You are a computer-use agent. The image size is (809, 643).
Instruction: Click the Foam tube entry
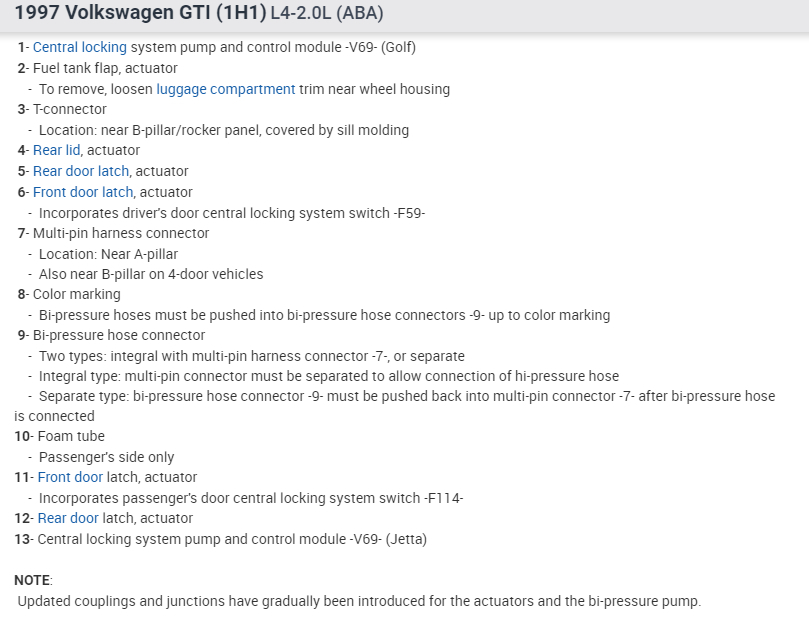click(71, 436)
